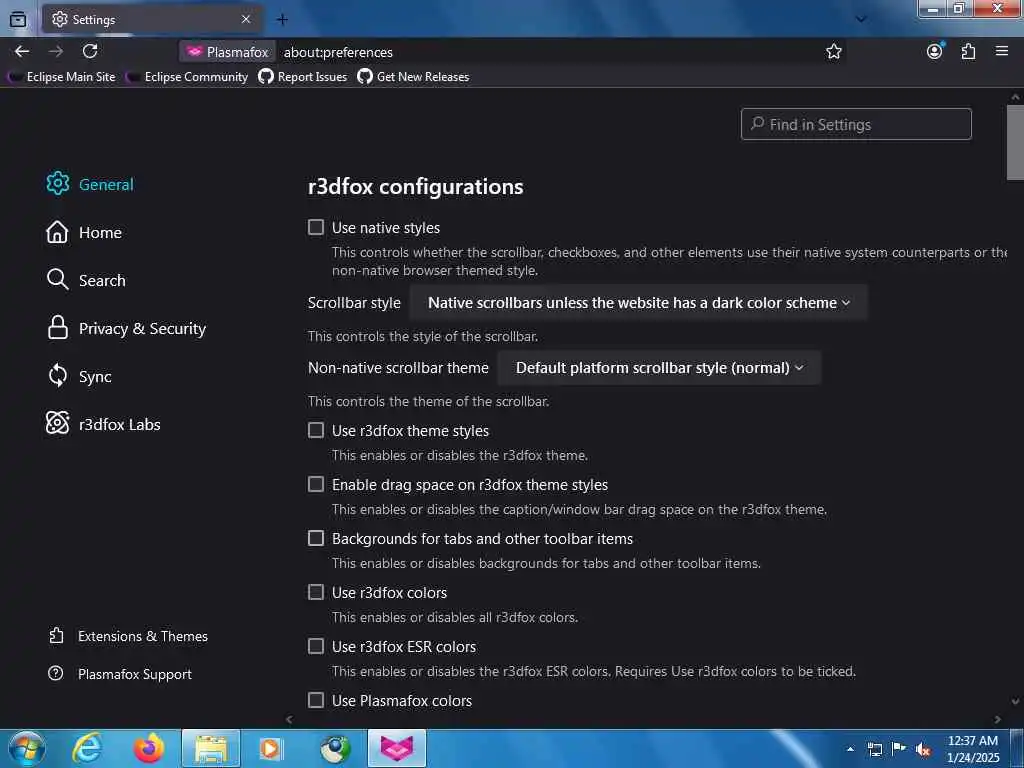Image resolution: width=1024 pixels, height=768 pixels.
Task: Launch Firefox from the taskbar
Action: pos(149,748)
